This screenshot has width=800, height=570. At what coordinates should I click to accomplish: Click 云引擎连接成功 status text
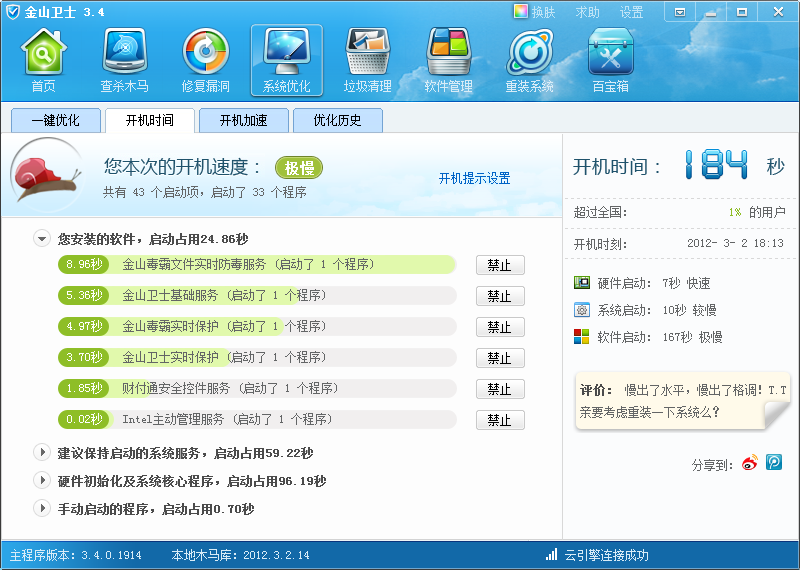tap(606, 555)
